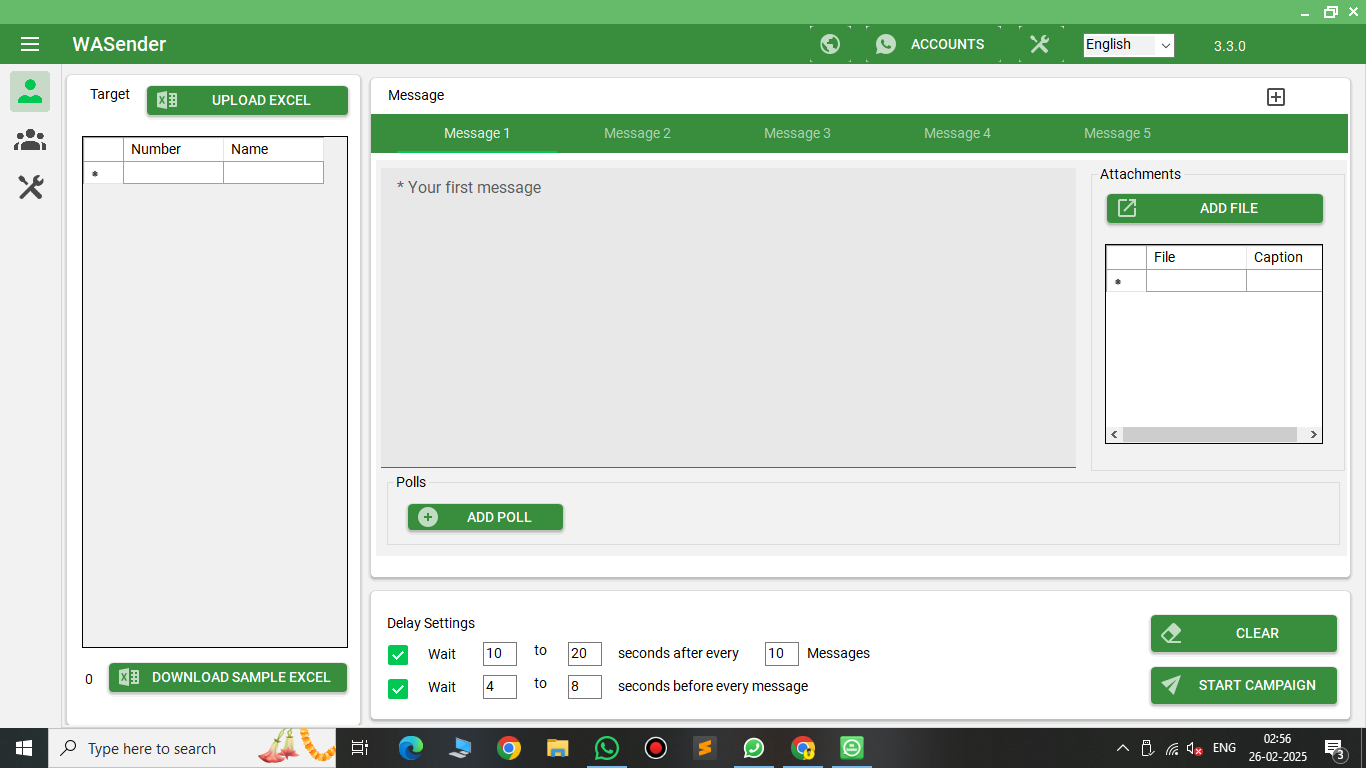Switch to Message 1 tab
Screen dimensions: 1366x768
(x=477, y=133)
